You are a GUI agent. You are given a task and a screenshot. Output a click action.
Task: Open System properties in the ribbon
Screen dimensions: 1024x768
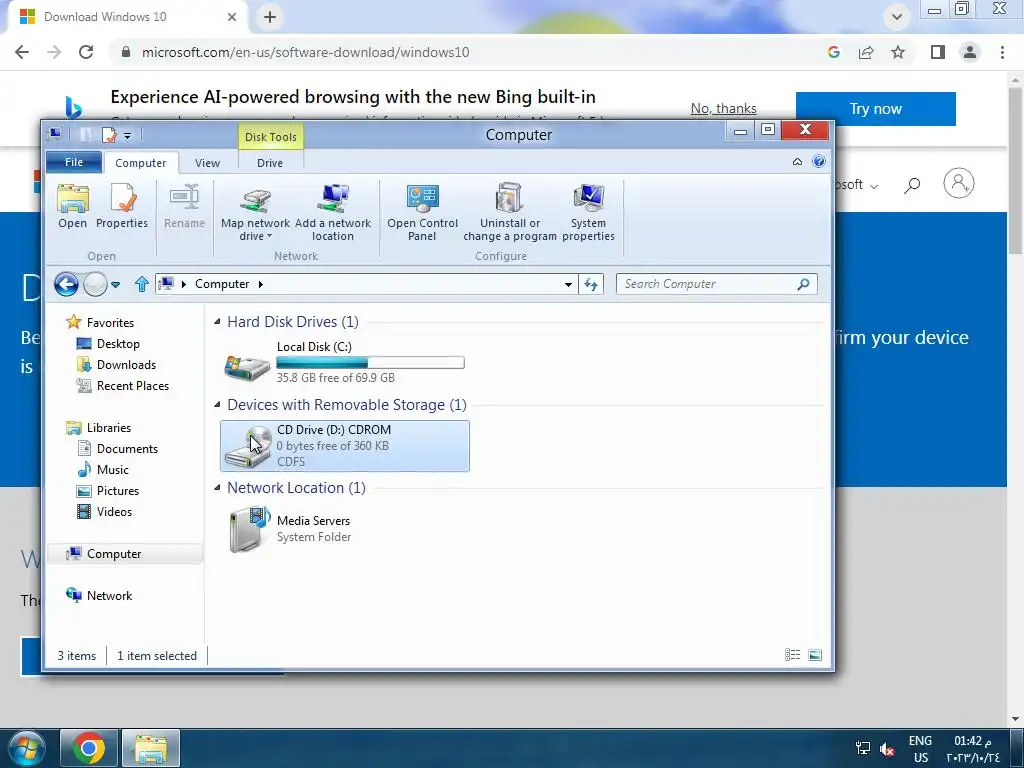coord(588,212)
